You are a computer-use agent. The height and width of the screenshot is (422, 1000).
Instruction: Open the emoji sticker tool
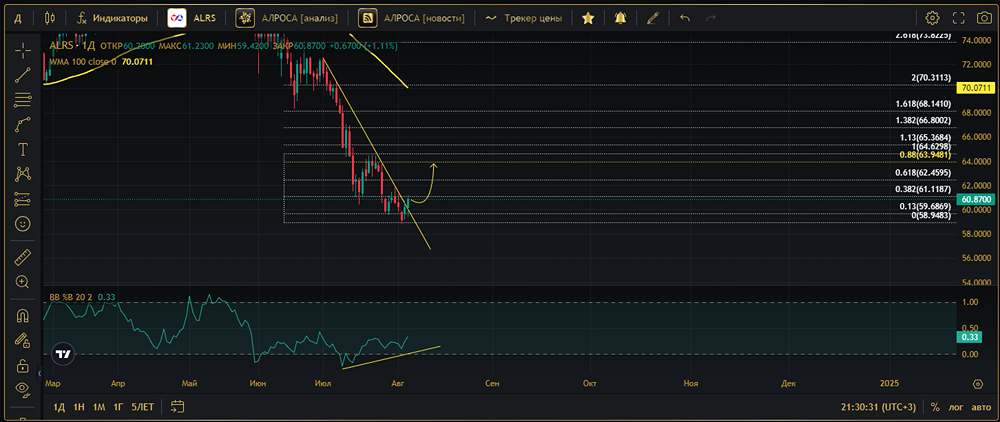(x=22, y=223)
